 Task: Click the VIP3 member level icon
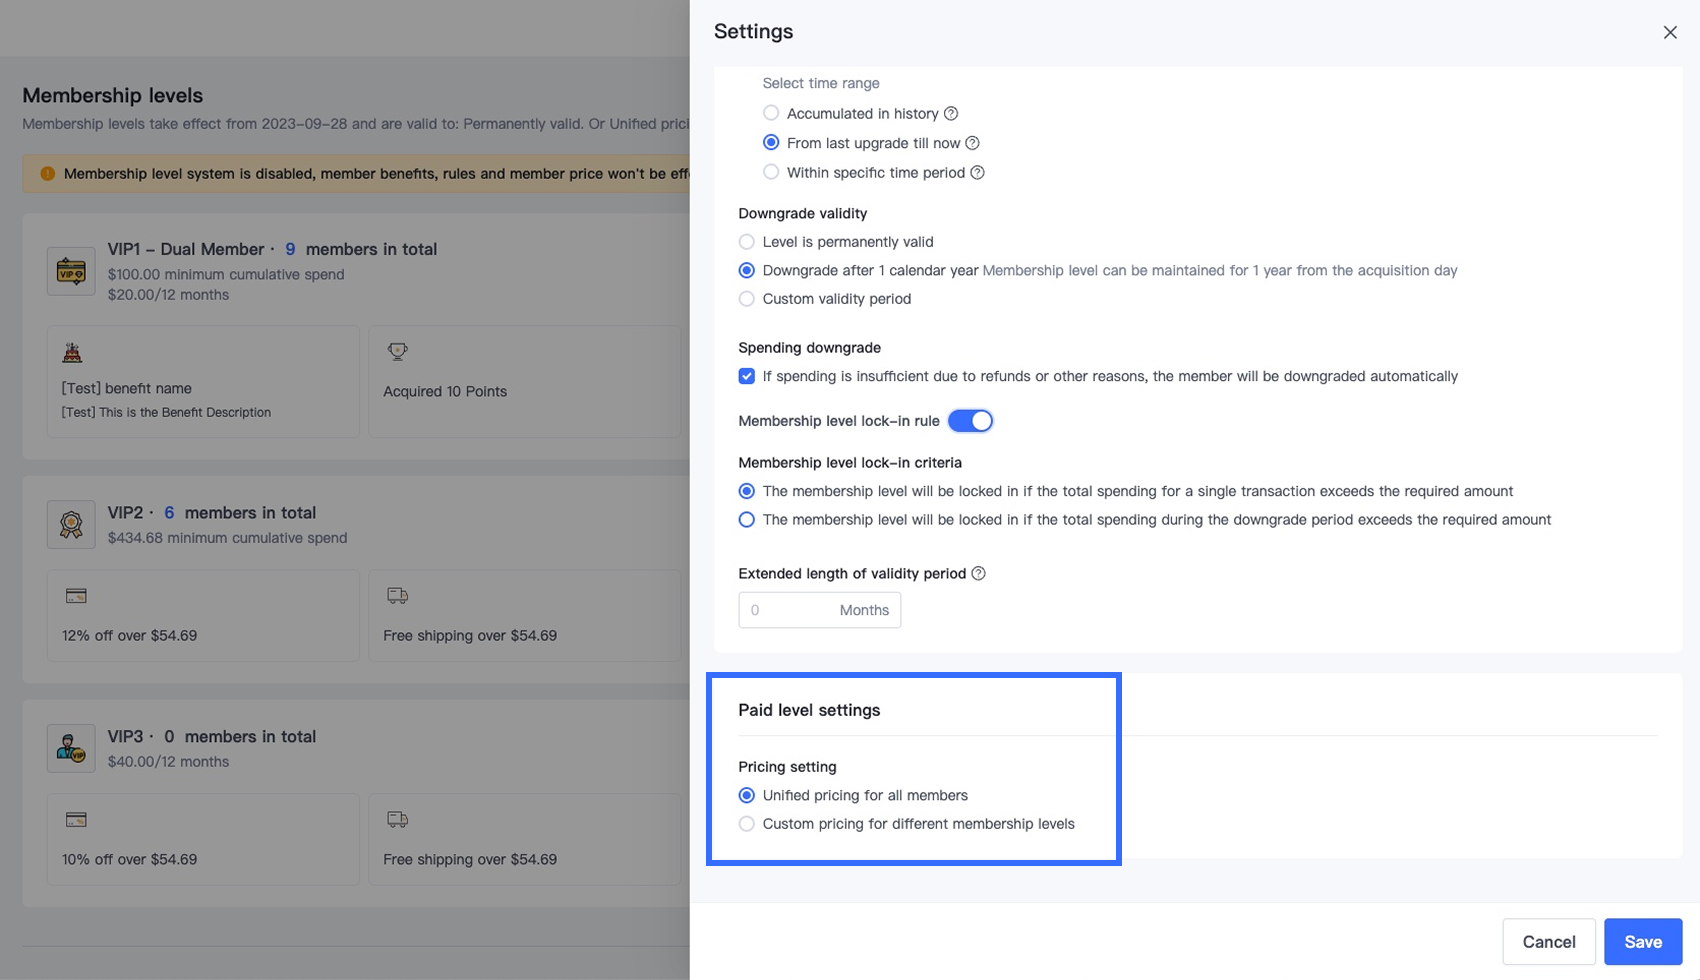click(x=71, y=748)
